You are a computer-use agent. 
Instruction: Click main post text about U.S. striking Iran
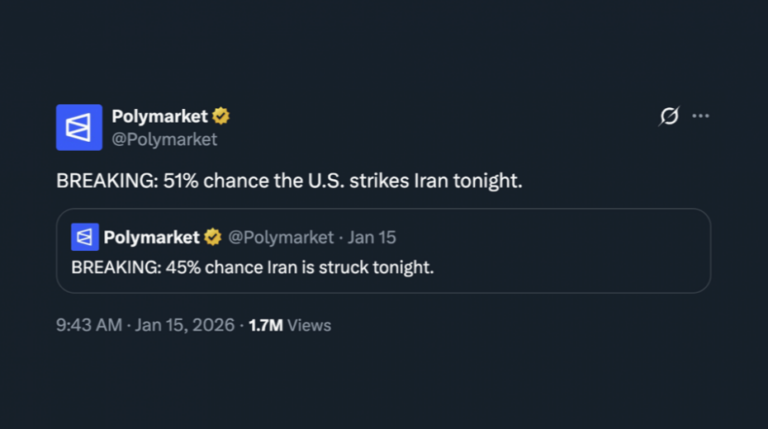(x=289, y=181)
